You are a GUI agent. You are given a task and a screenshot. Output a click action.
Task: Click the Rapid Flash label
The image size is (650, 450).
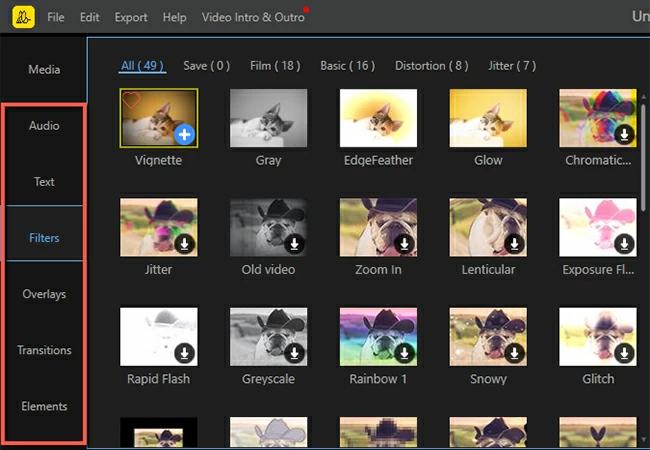click(x=158, y=379)
